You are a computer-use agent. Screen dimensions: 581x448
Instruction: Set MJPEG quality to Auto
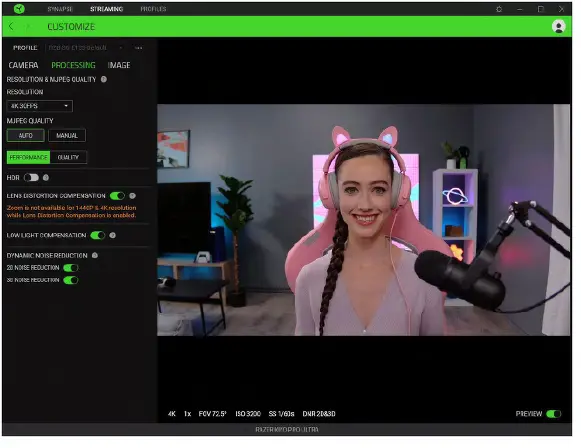pos(26,135)
